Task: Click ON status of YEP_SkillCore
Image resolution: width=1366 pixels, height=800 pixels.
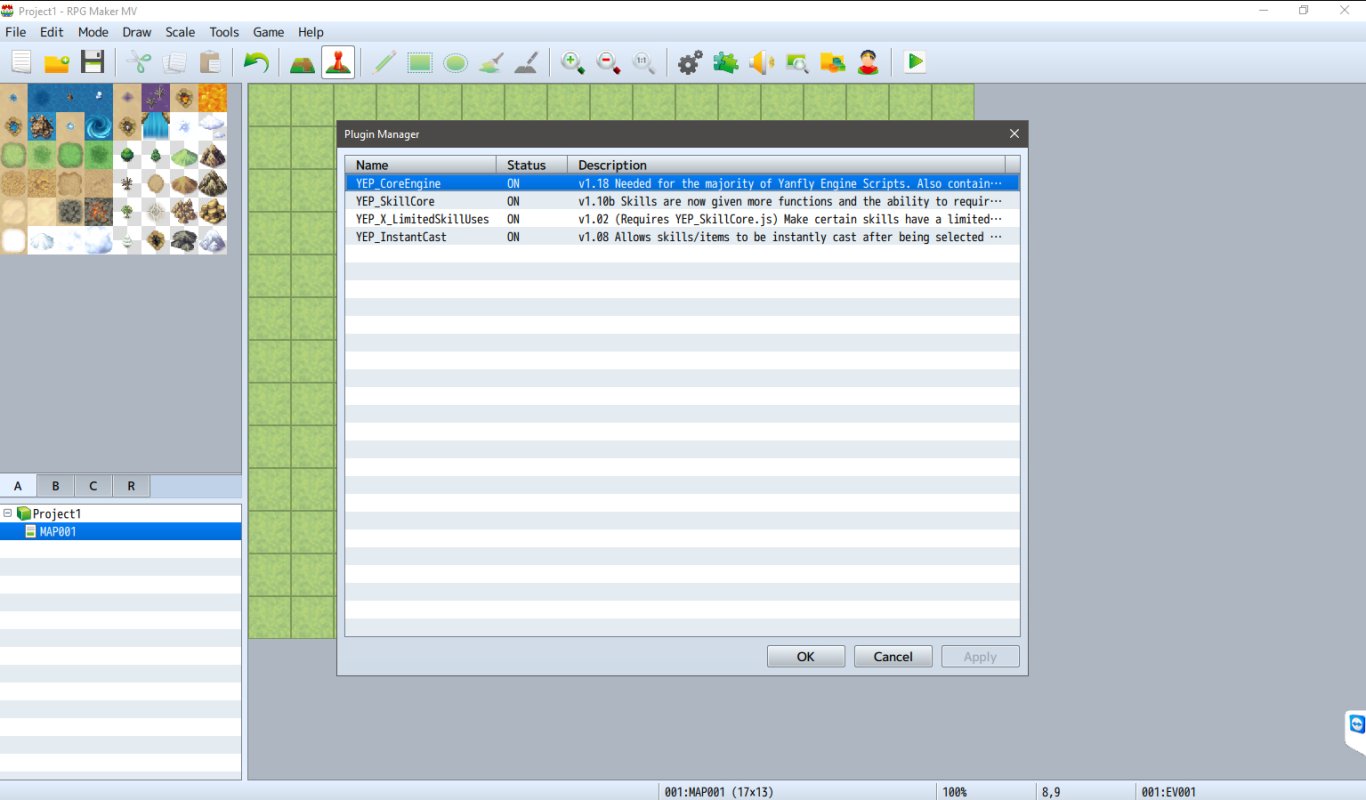Action: (x=513, y=201)
